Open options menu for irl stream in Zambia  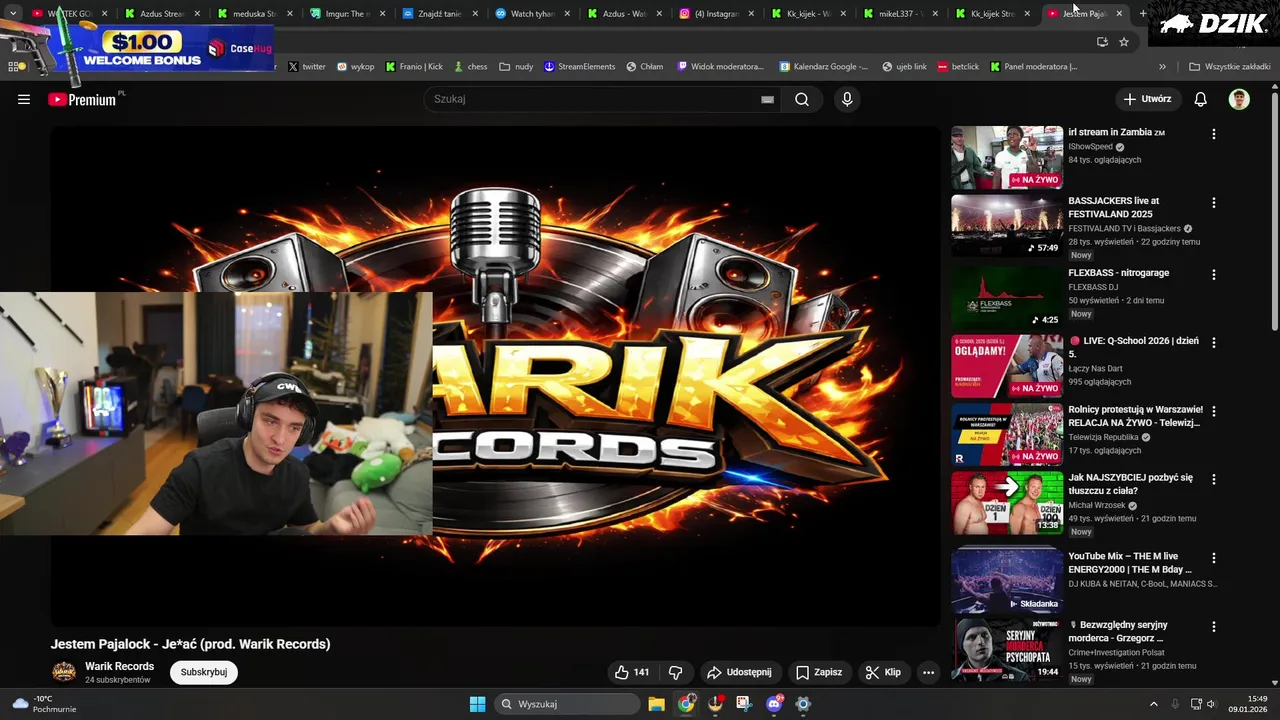1214,134
